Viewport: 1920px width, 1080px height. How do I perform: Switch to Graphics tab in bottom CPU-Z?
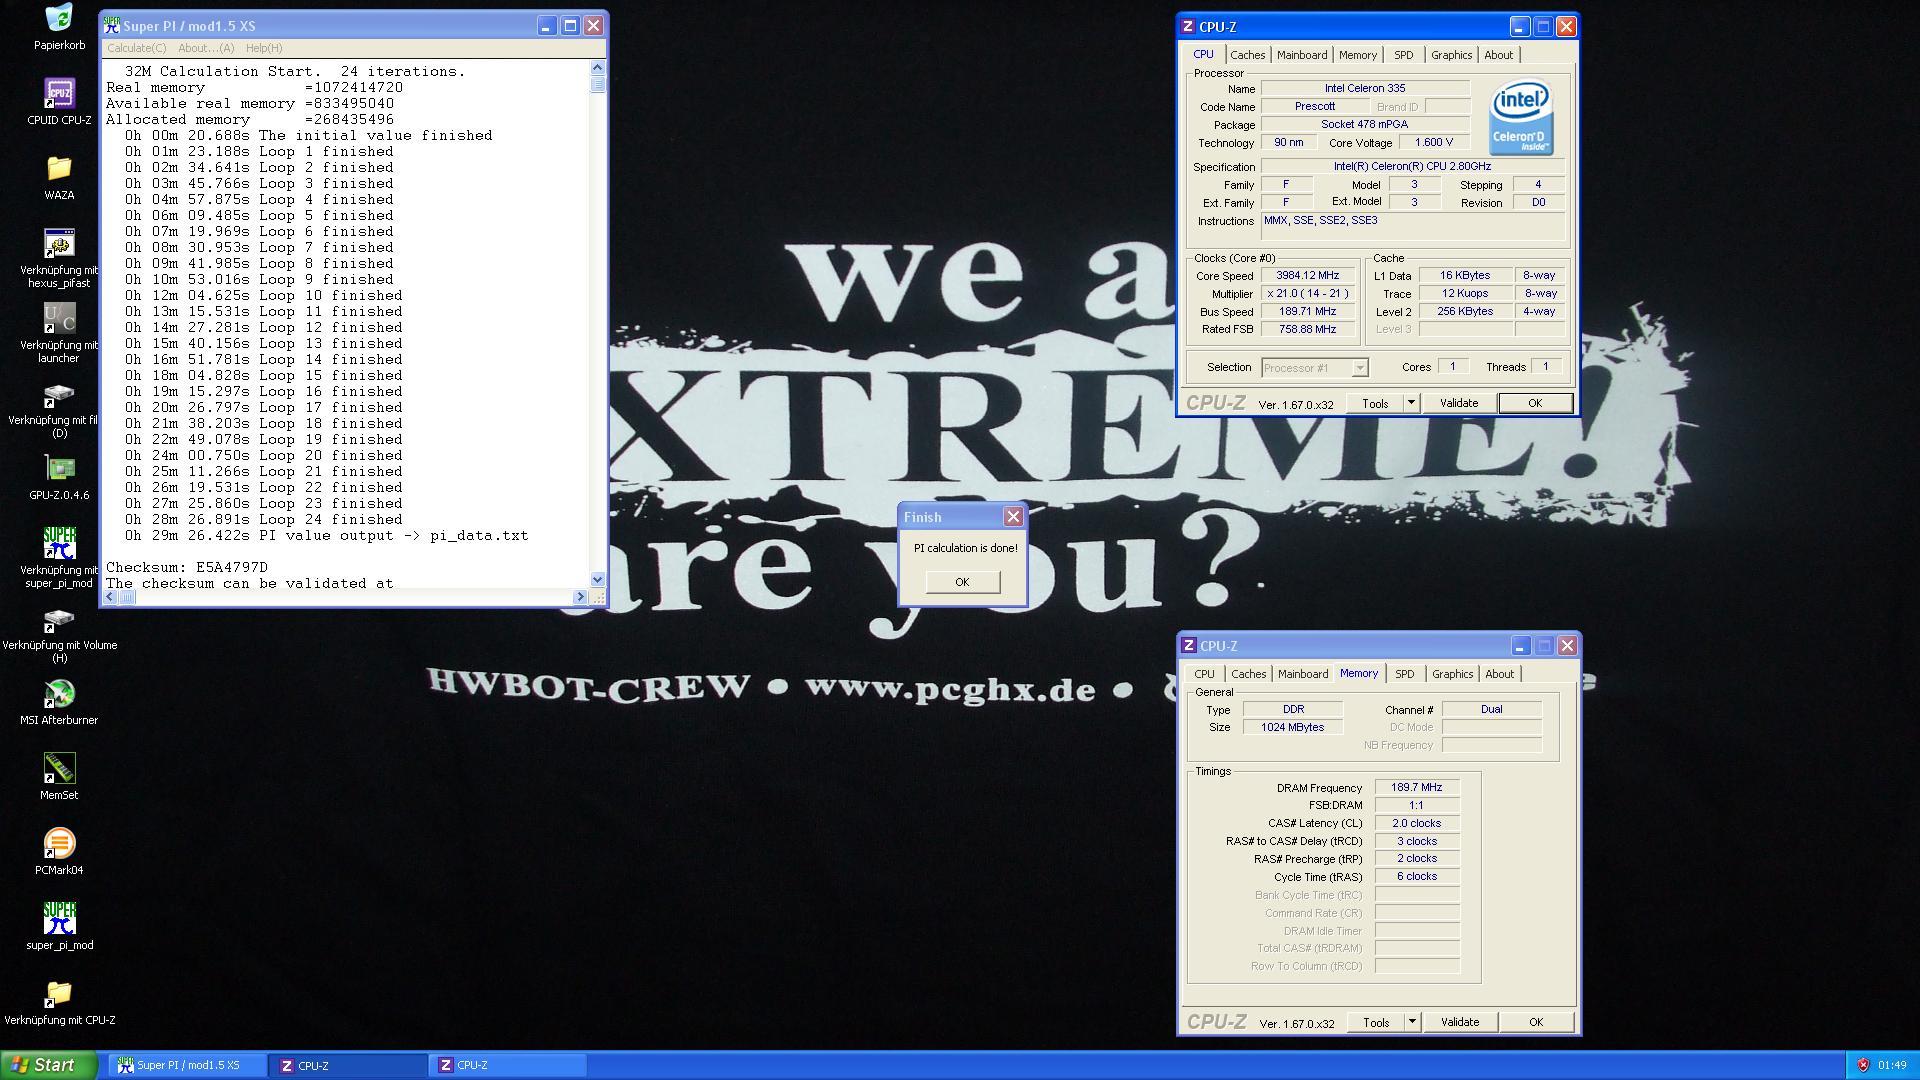[x=1452, y=674]
